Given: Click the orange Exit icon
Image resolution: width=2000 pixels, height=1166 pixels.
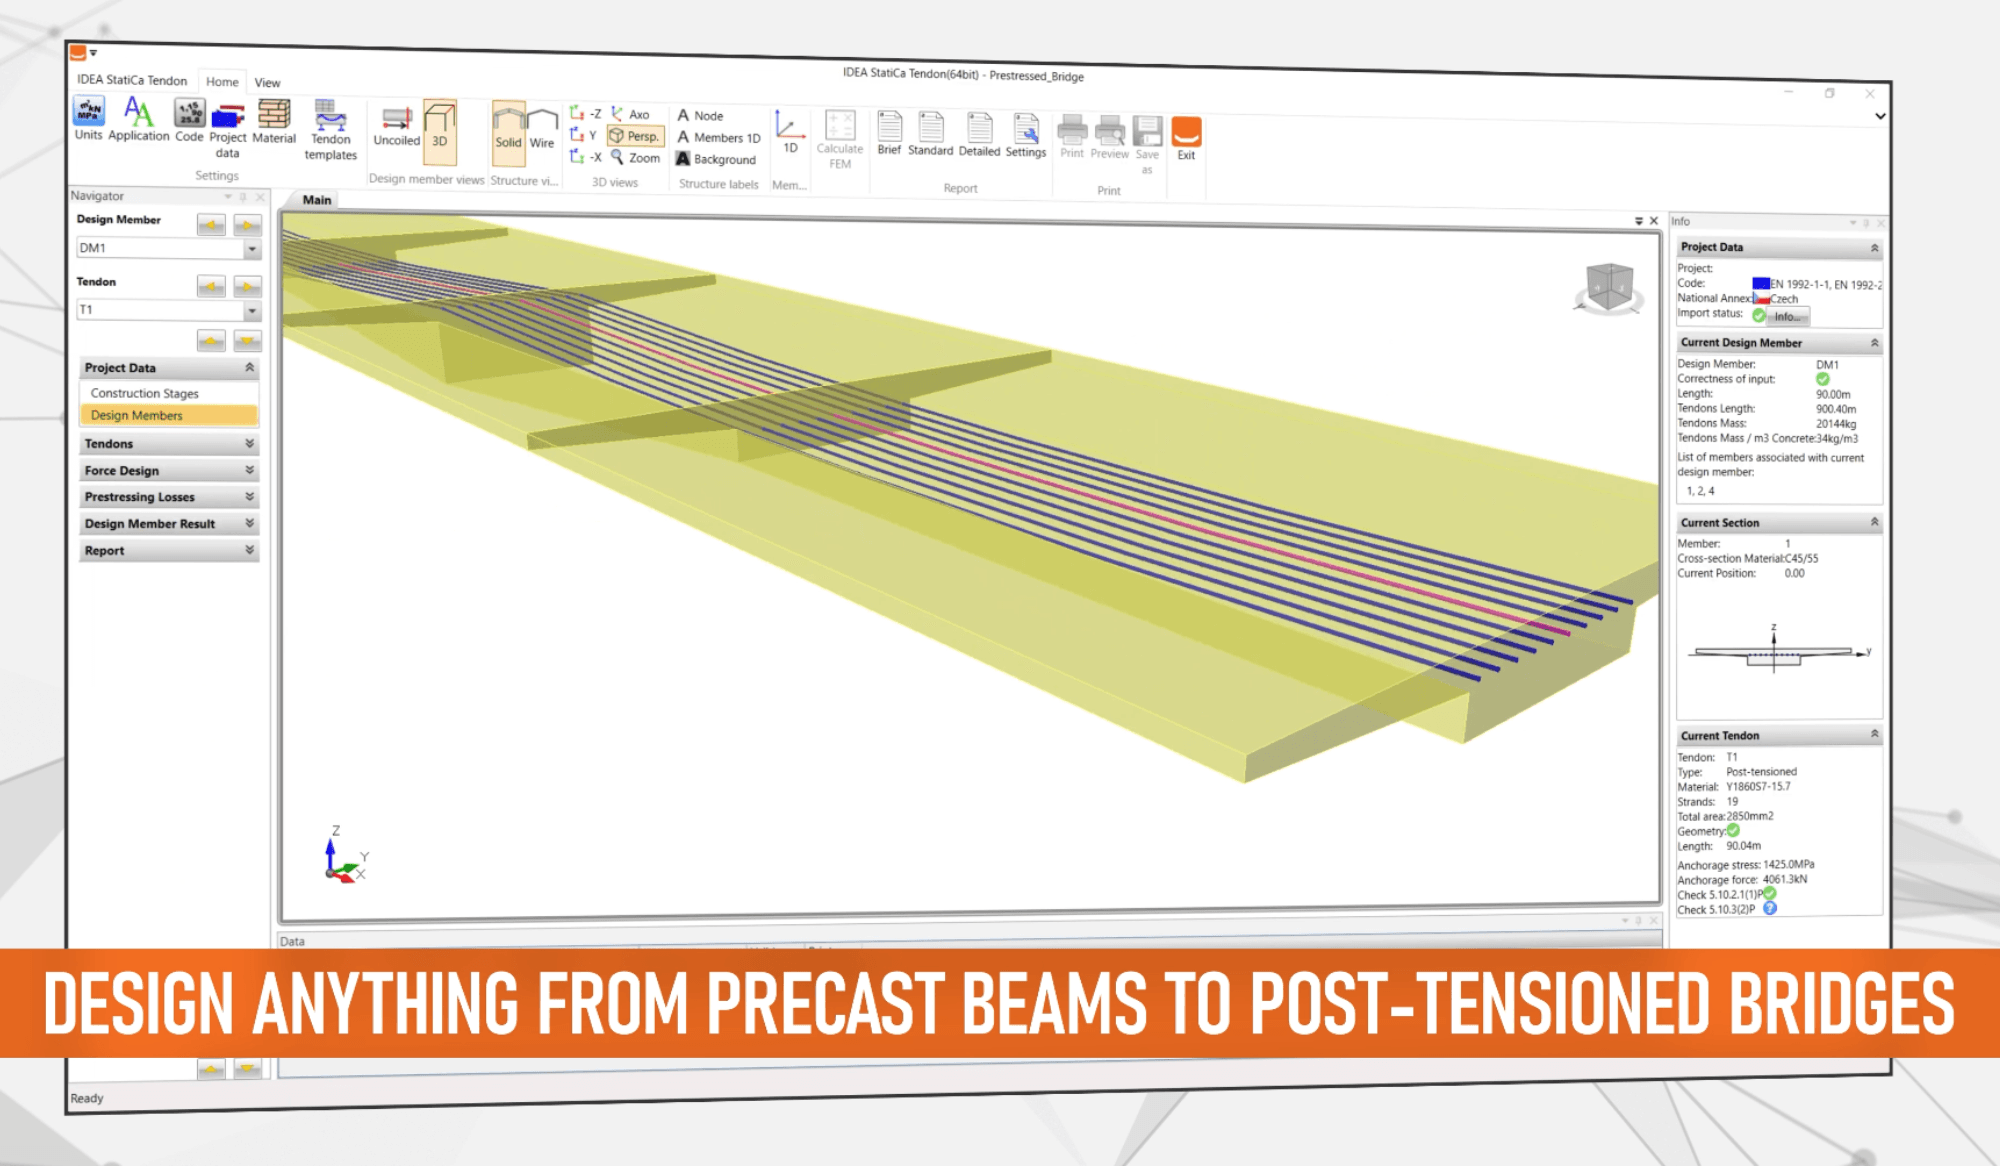Looking at the screenshot, I should (x=1186, y=138).
